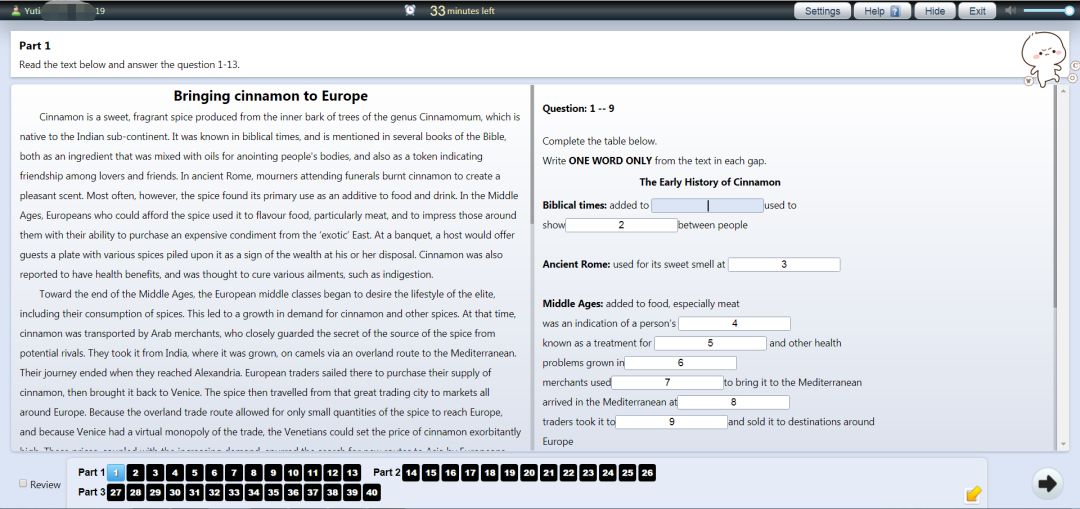Open the Settings button
Screen dimensions: 1080x509
[x=822, y=11]
